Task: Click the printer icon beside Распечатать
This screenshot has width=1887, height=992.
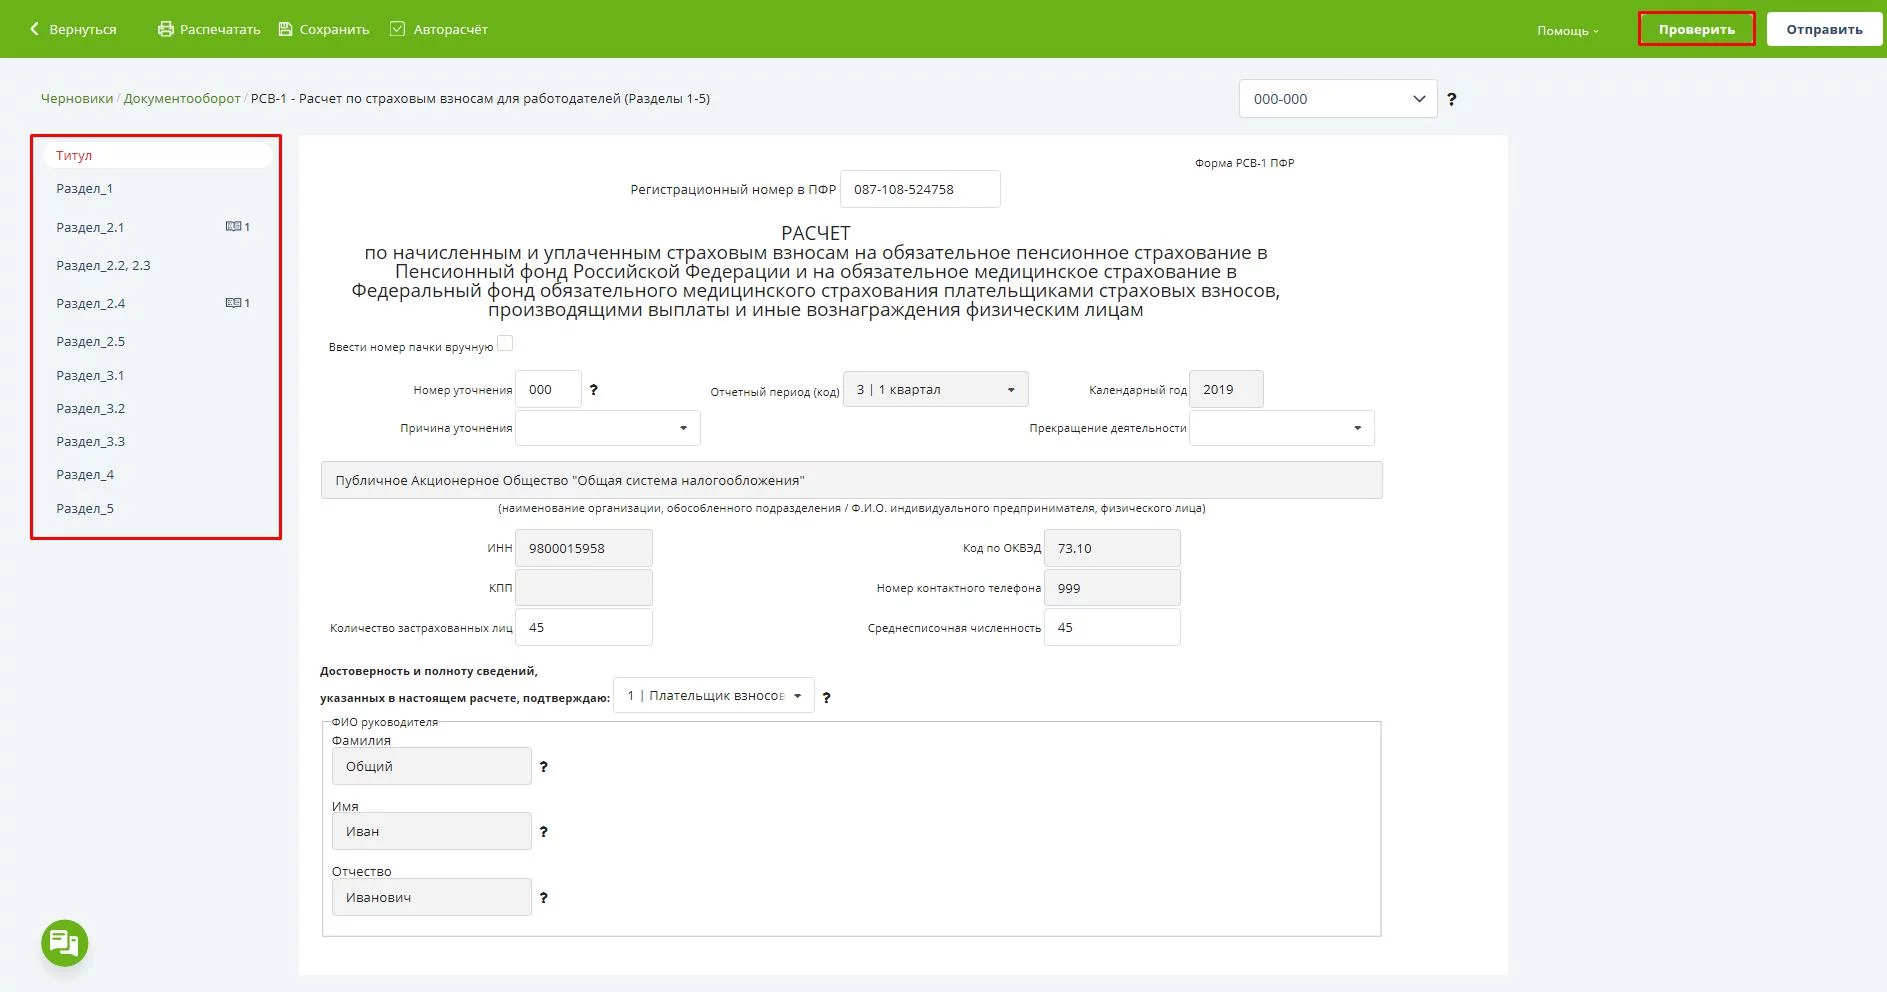Action: coord(166,29)
